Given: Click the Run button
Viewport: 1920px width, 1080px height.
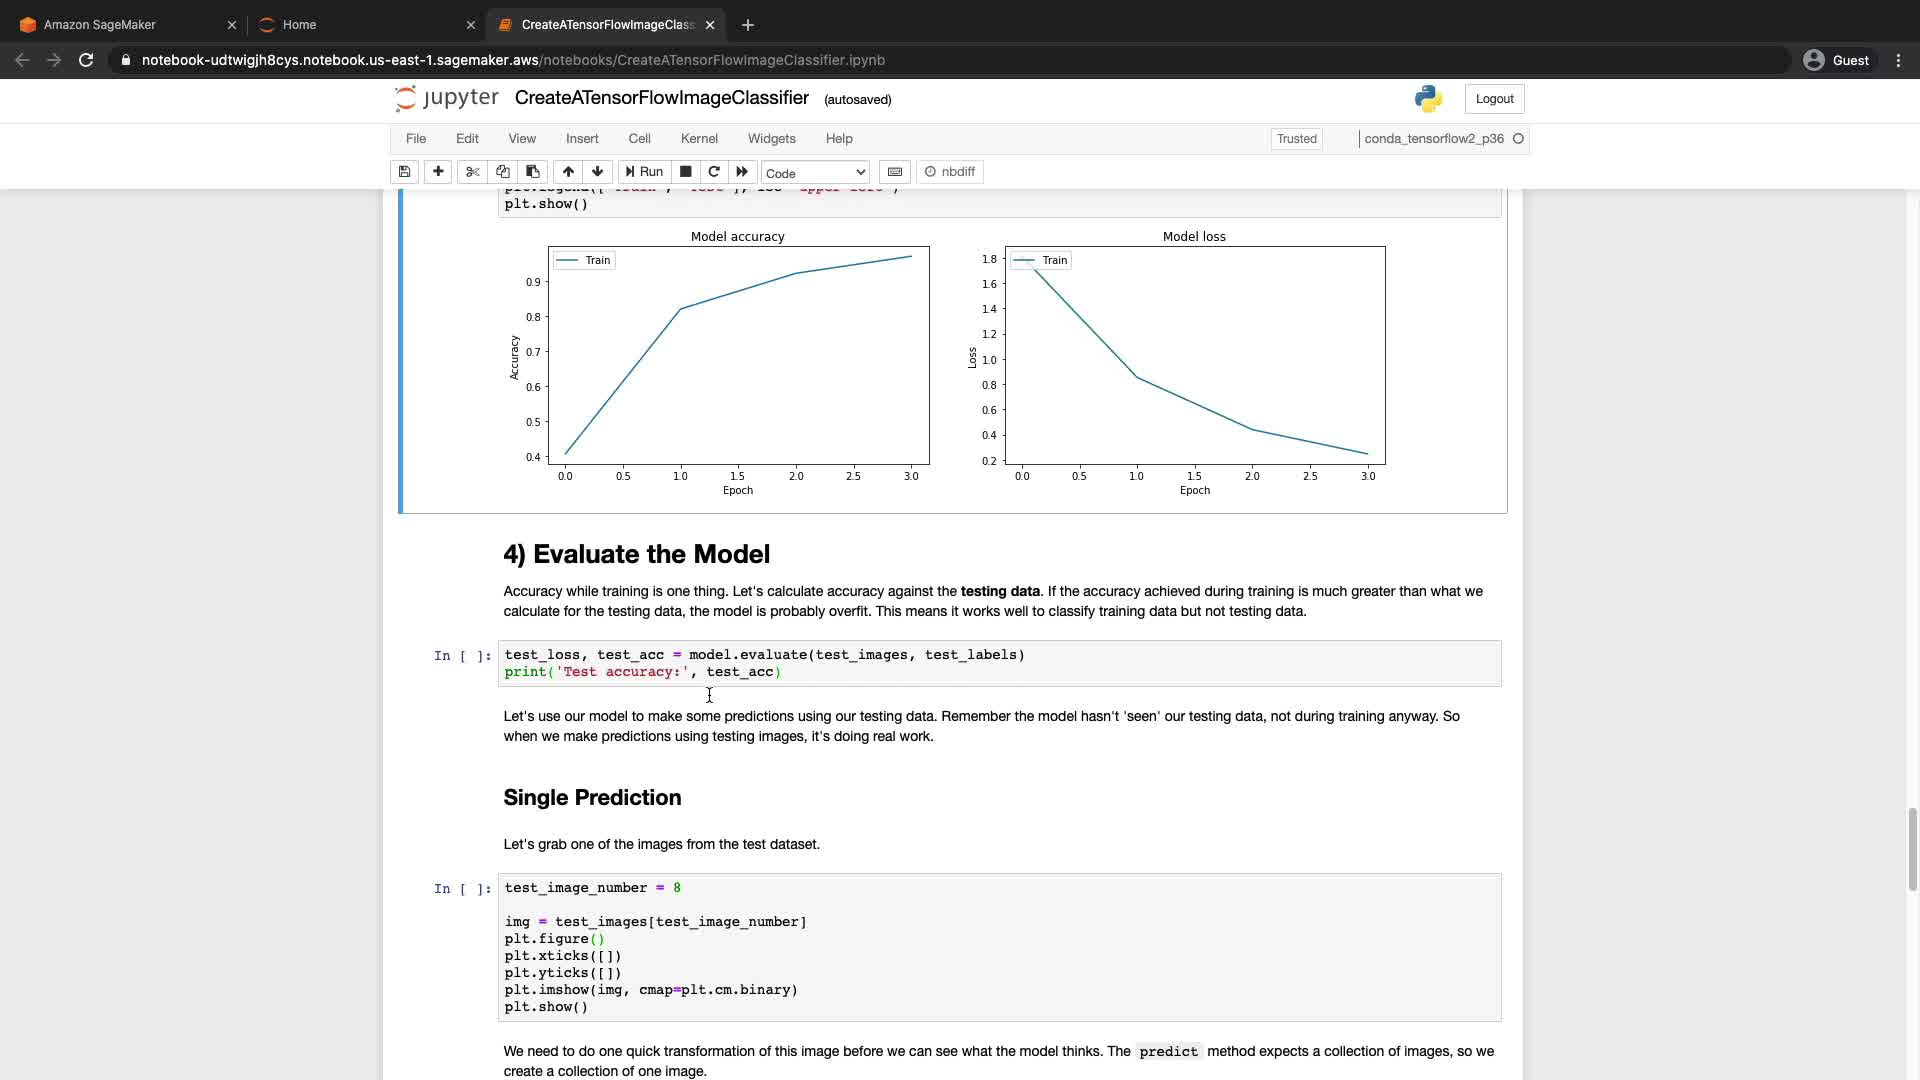Looking at the screenshot, I should click(645, 172).
